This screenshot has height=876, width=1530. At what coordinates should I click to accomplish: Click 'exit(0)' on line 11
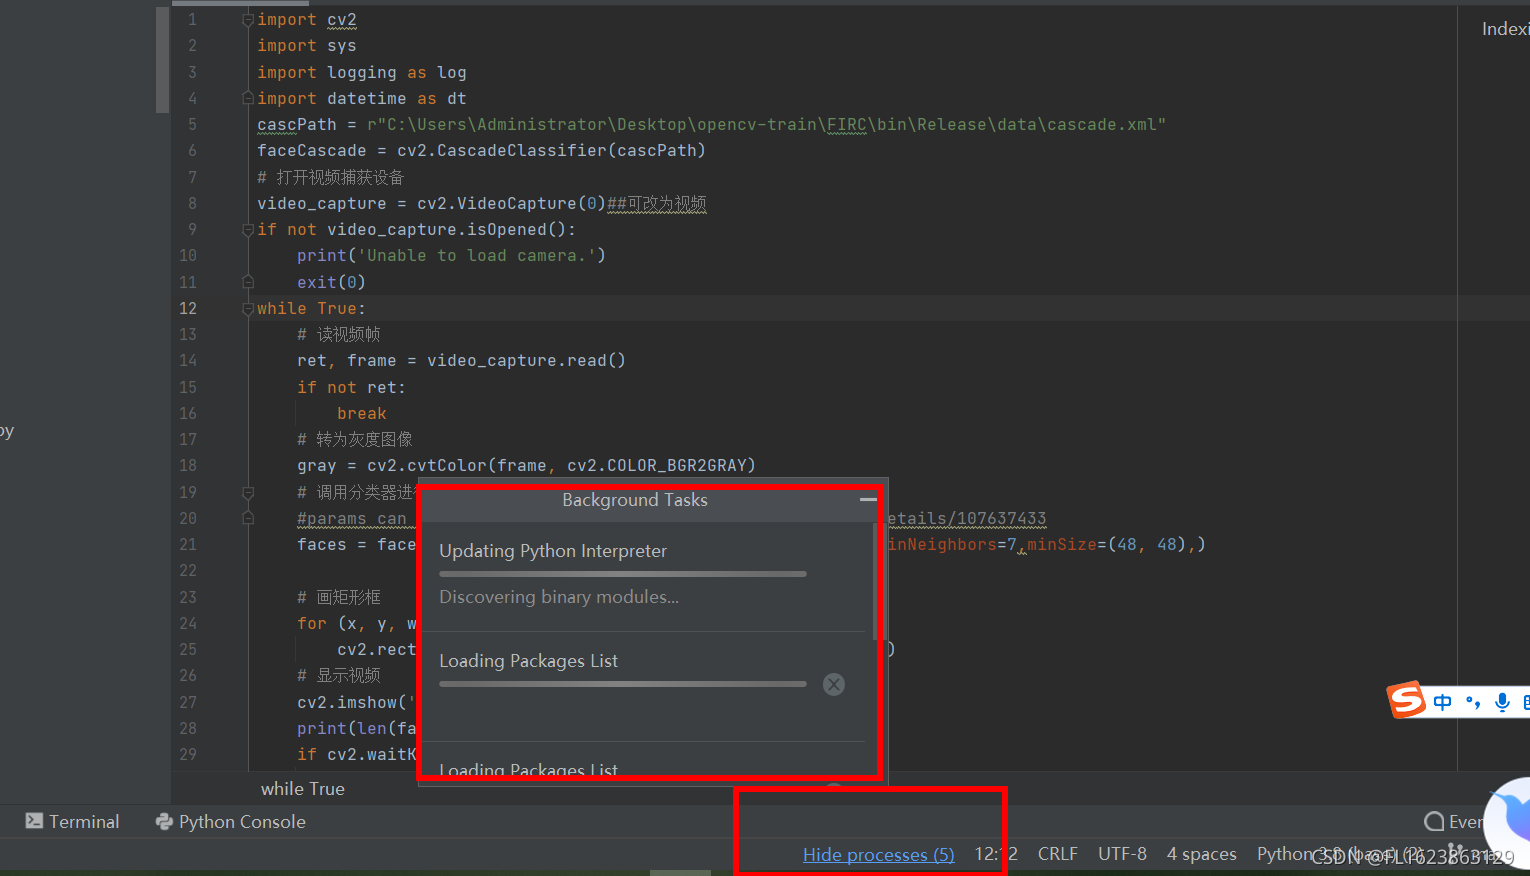(332, 282)
